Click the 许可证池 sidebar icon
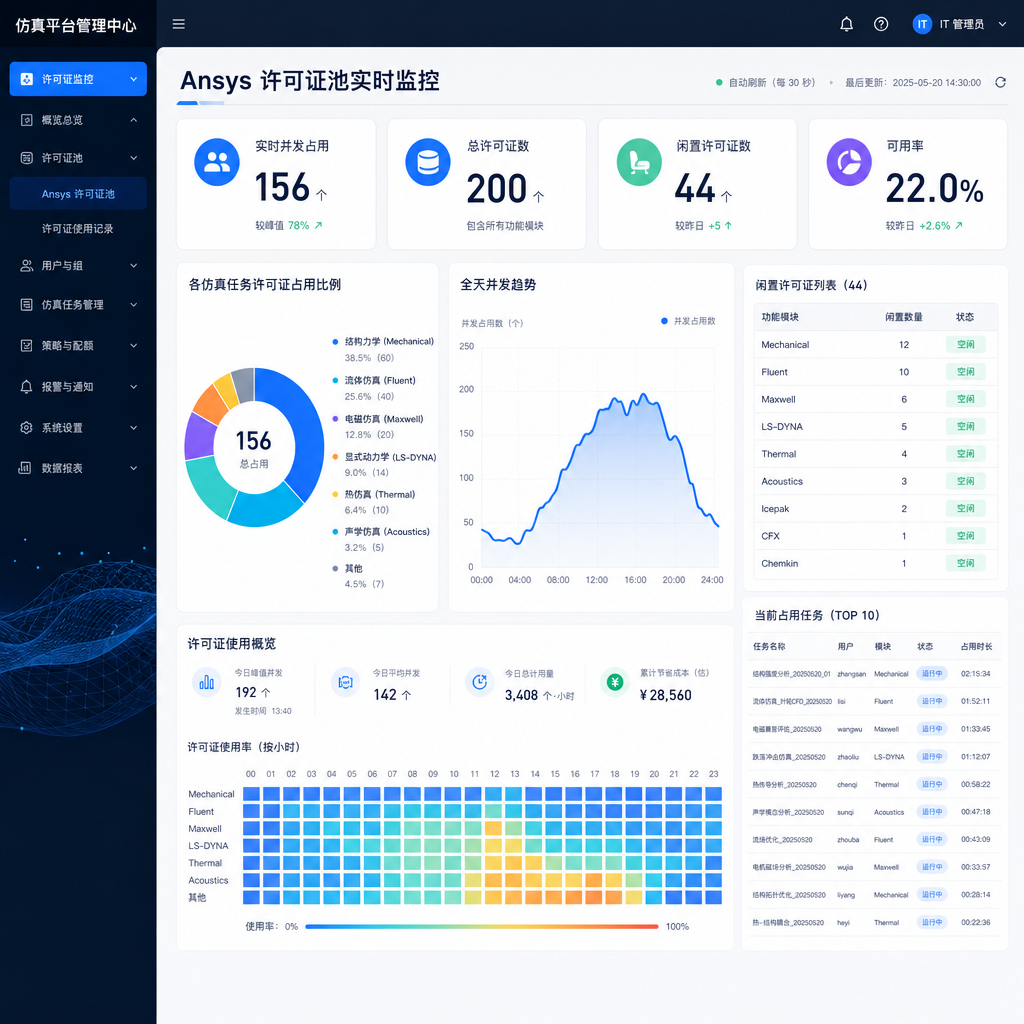The height and width of the screenshot is (1024, 1024). coord(27,158)
